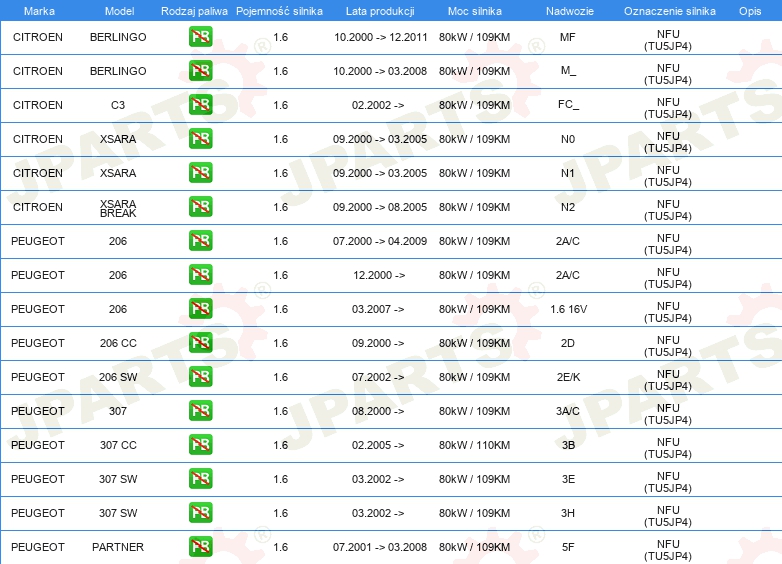Select the XSARA BREAK model cell
The height and width of the screenshot is (564, 782).
[x=118, y=208]
